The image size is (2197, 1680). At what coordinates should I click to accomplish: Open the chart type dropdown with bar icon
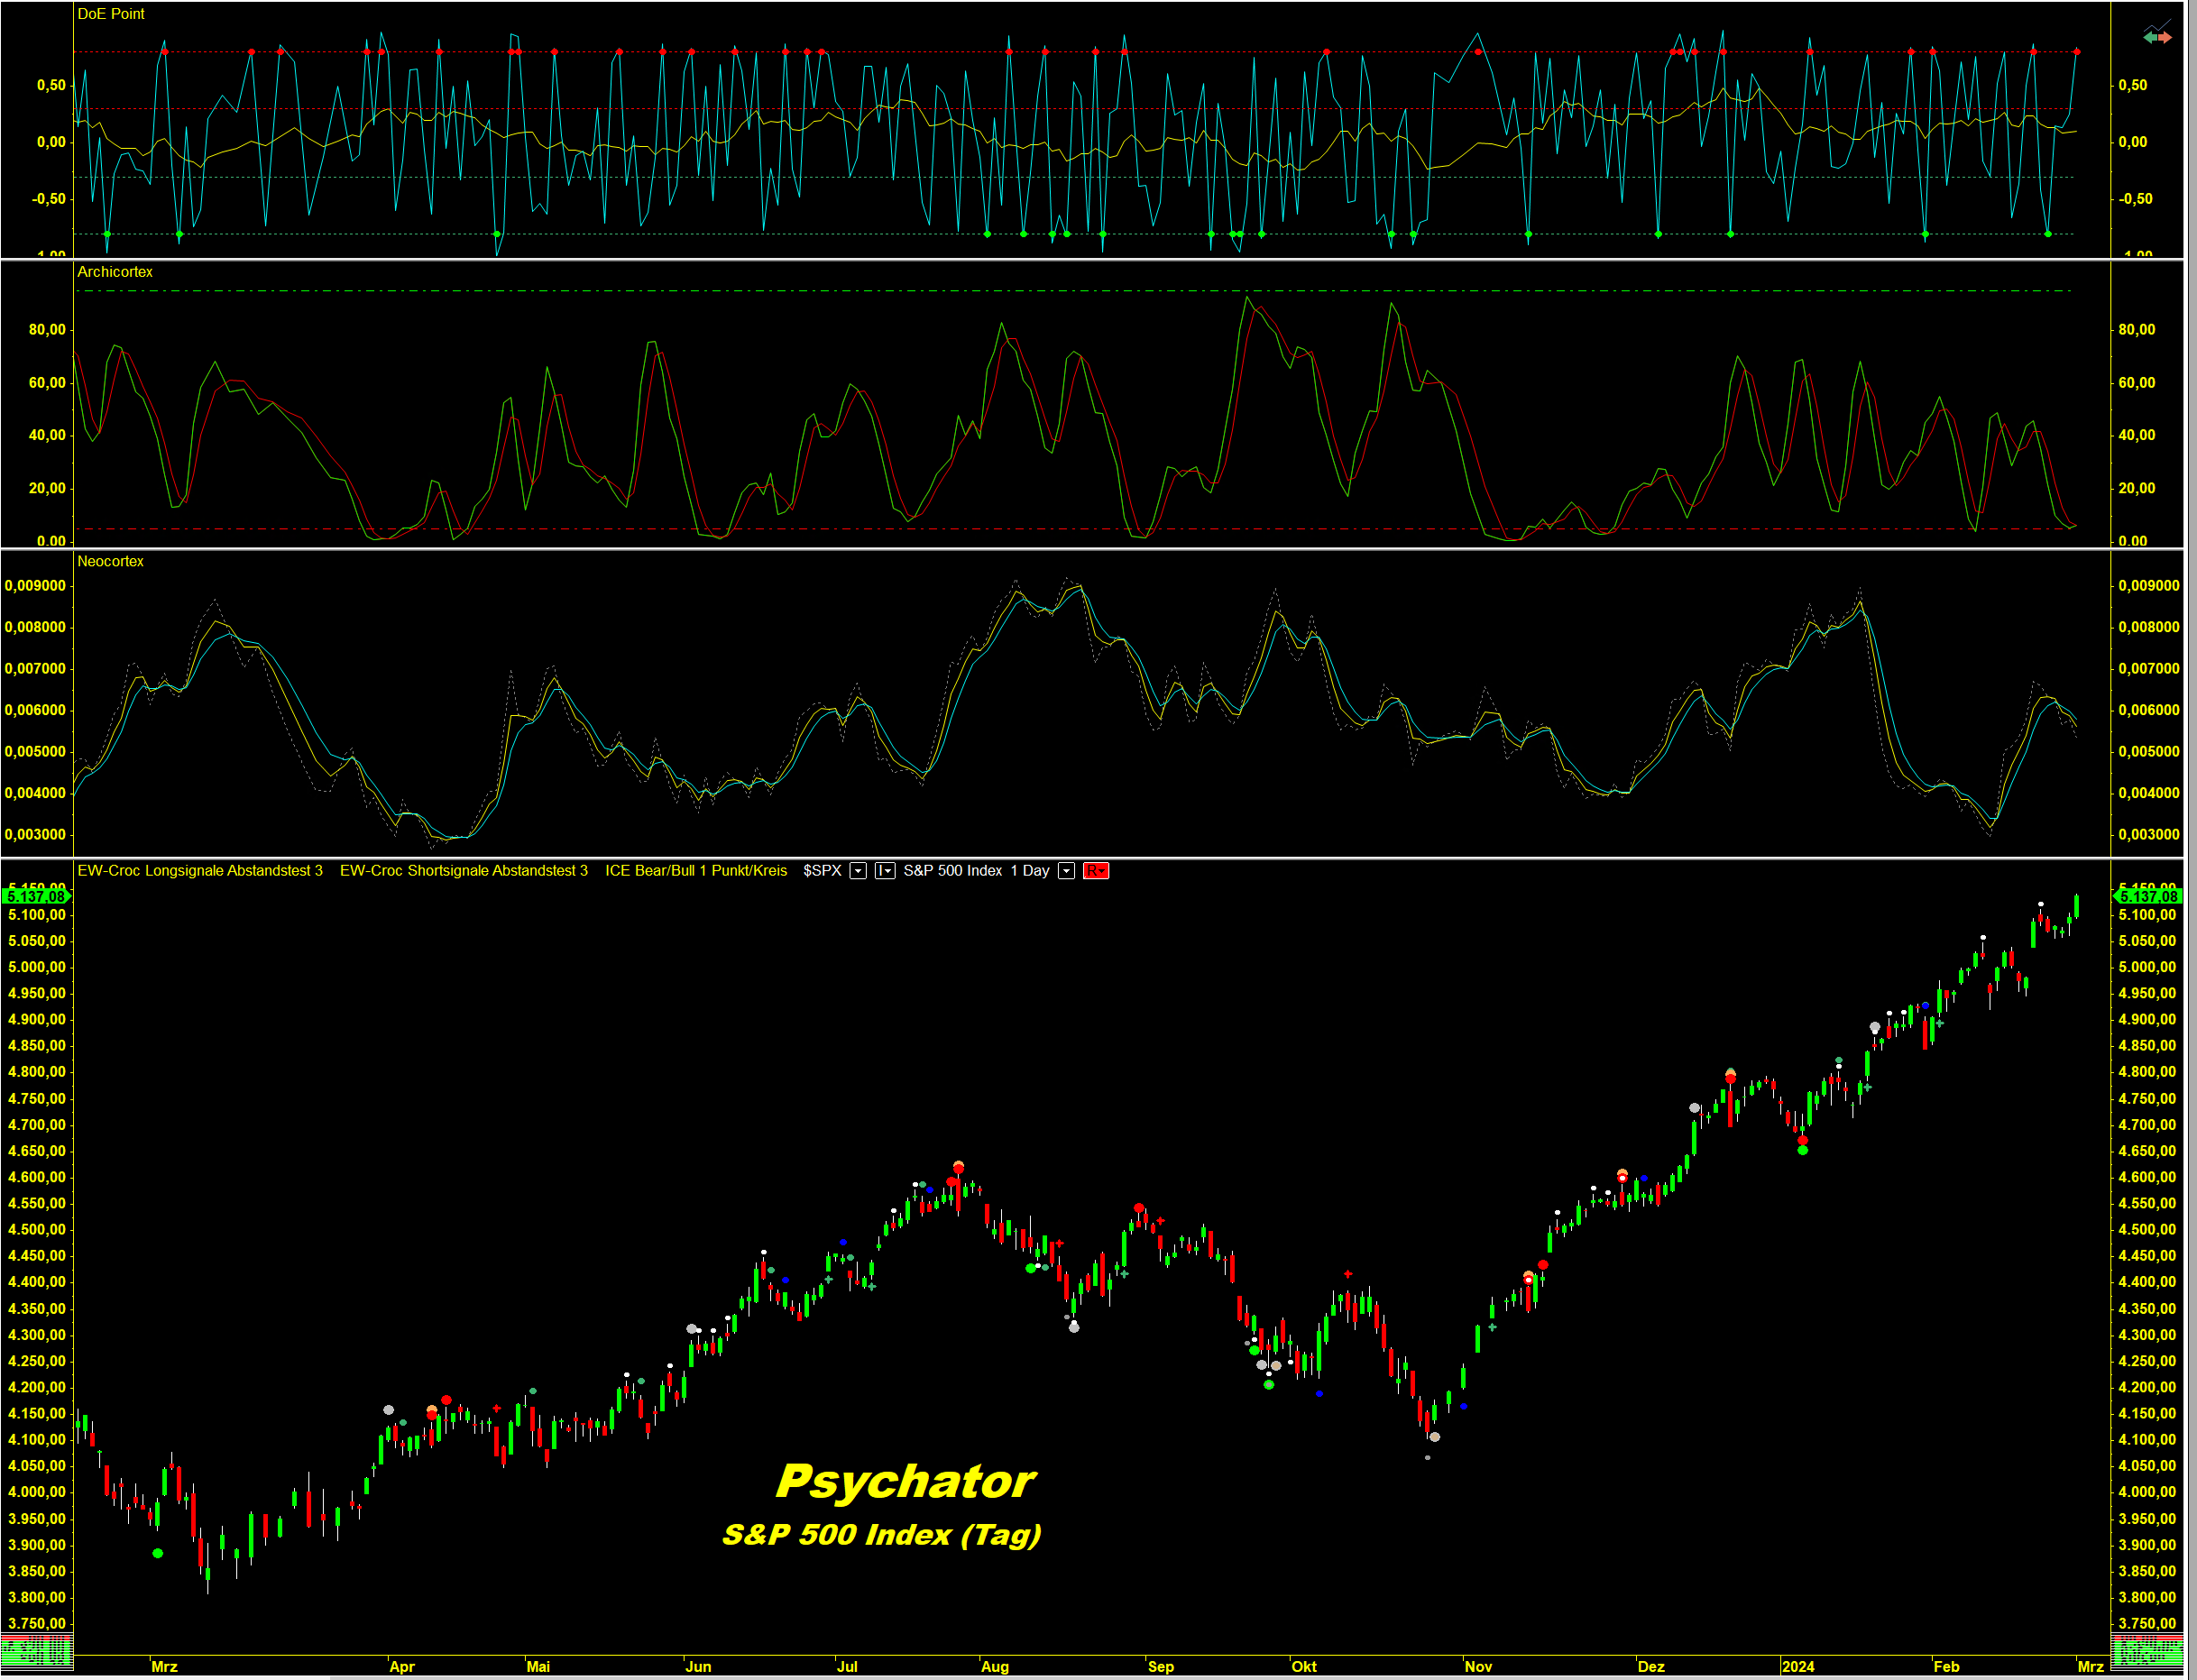coord(884,871)
